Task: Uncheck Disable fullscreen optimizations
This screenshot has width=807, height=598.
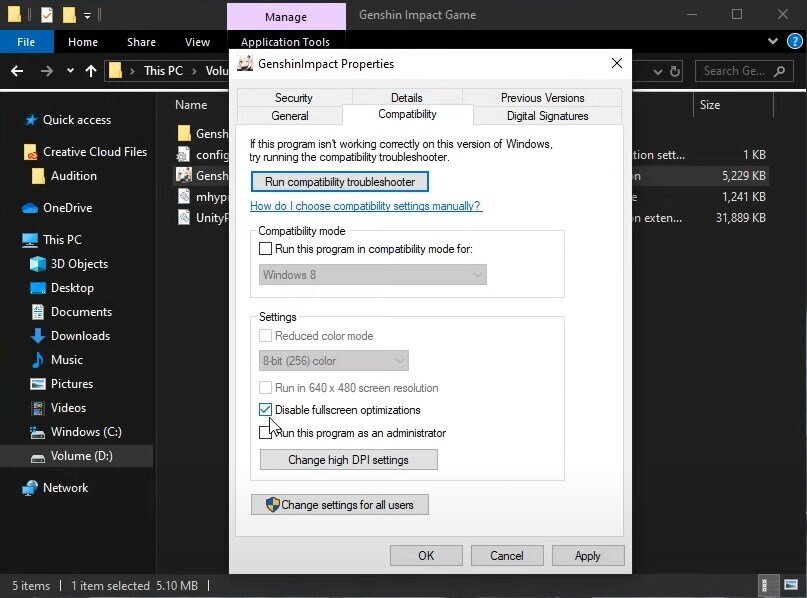Action: [x=265, y=410]
